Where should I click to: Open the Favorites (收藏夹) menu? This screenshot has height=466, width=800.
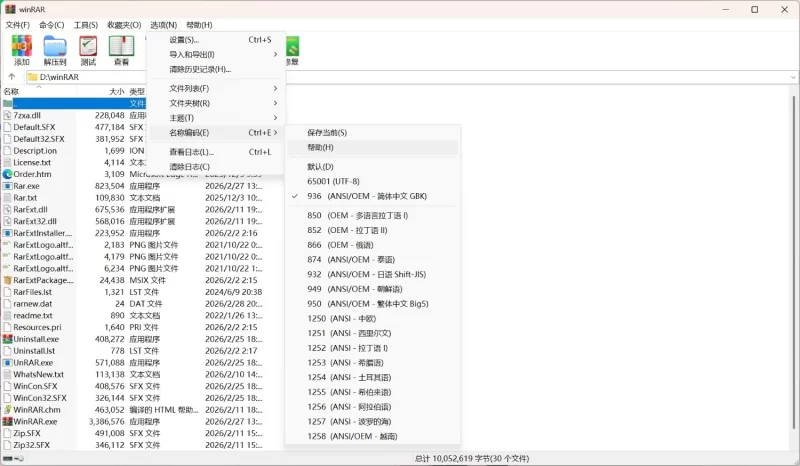[x=124, y=25]
